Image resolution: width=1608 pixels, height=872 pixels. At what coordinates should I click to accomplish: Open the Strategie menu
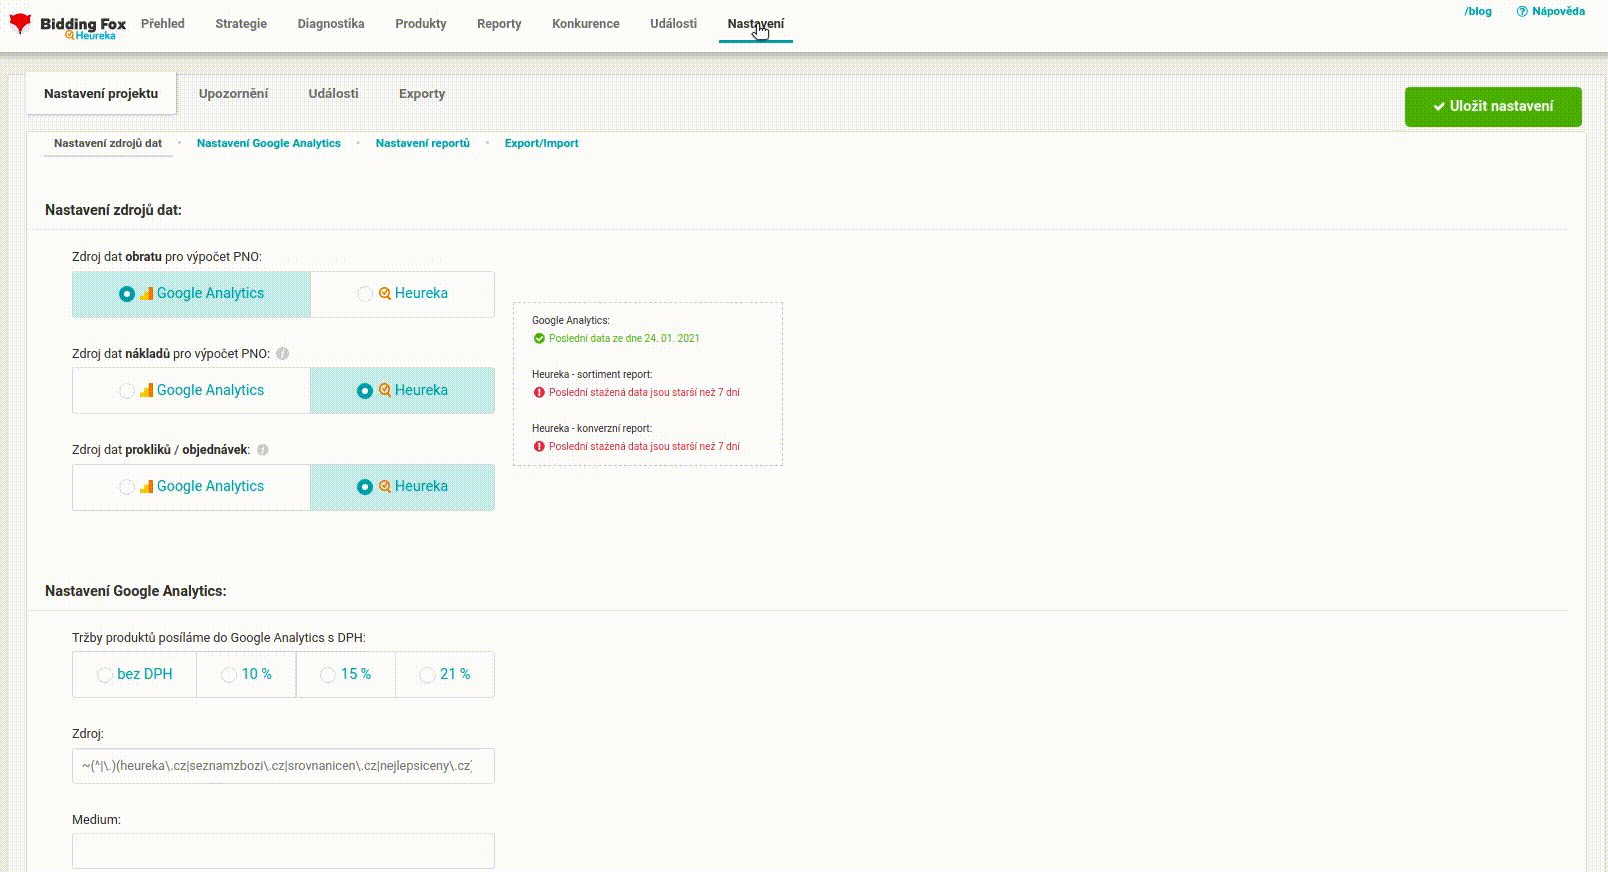point(241,24)
